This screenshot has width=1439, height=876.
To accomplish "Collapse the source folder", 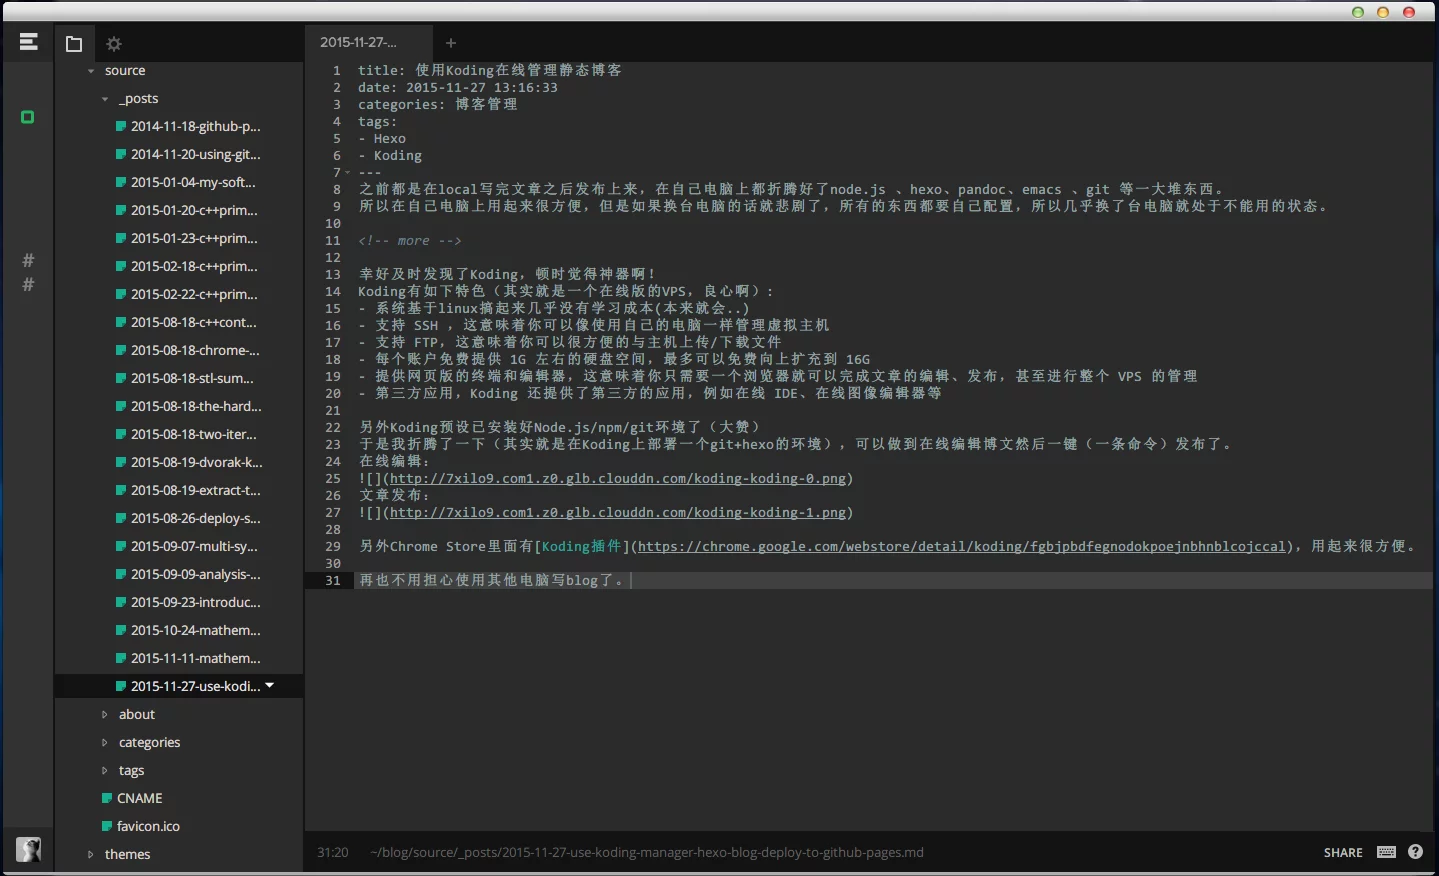I will click(91, 71).
